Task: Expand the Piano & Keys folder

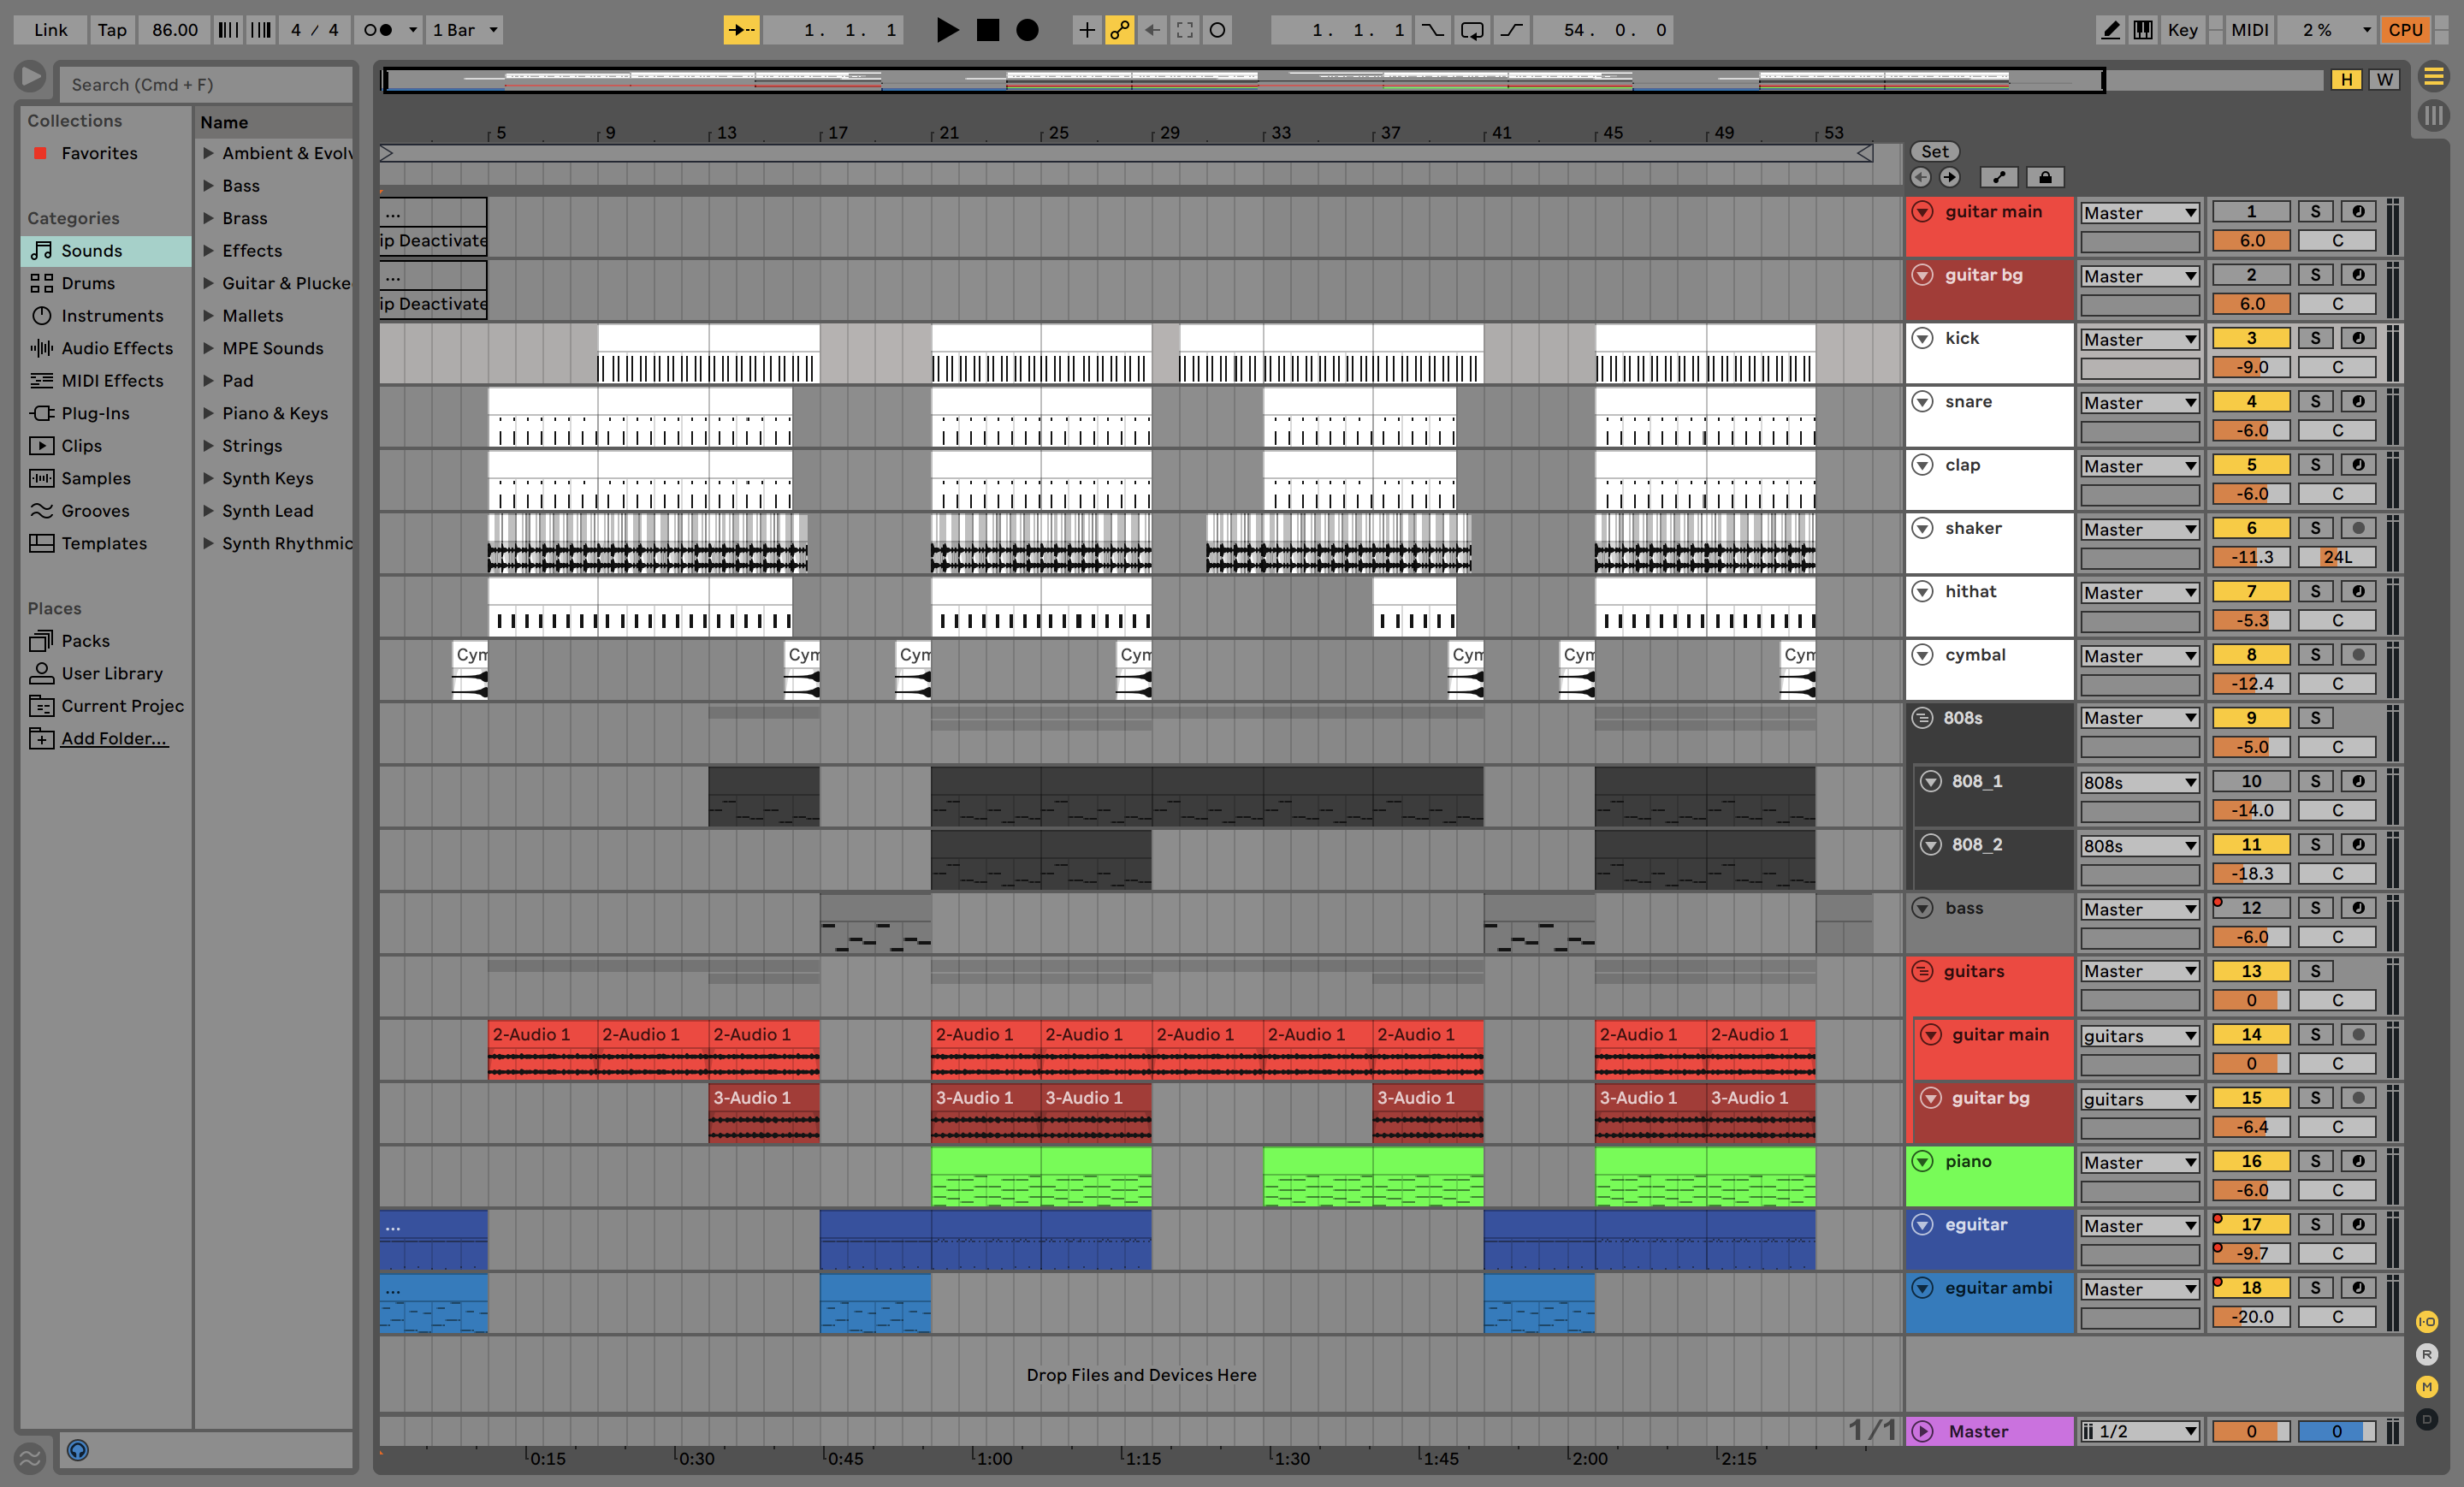Action: 209,413
